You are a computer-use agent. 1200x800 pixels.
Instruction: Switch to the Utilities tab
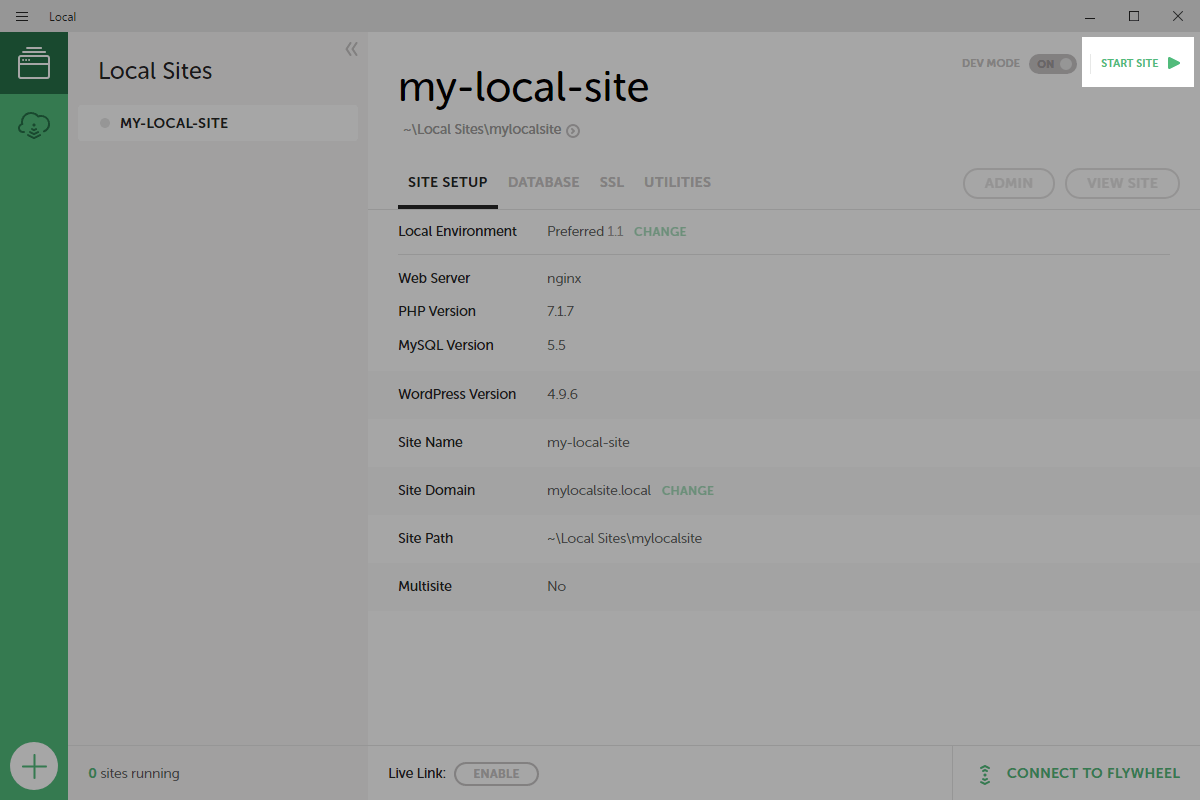click(x=677, y=182)
